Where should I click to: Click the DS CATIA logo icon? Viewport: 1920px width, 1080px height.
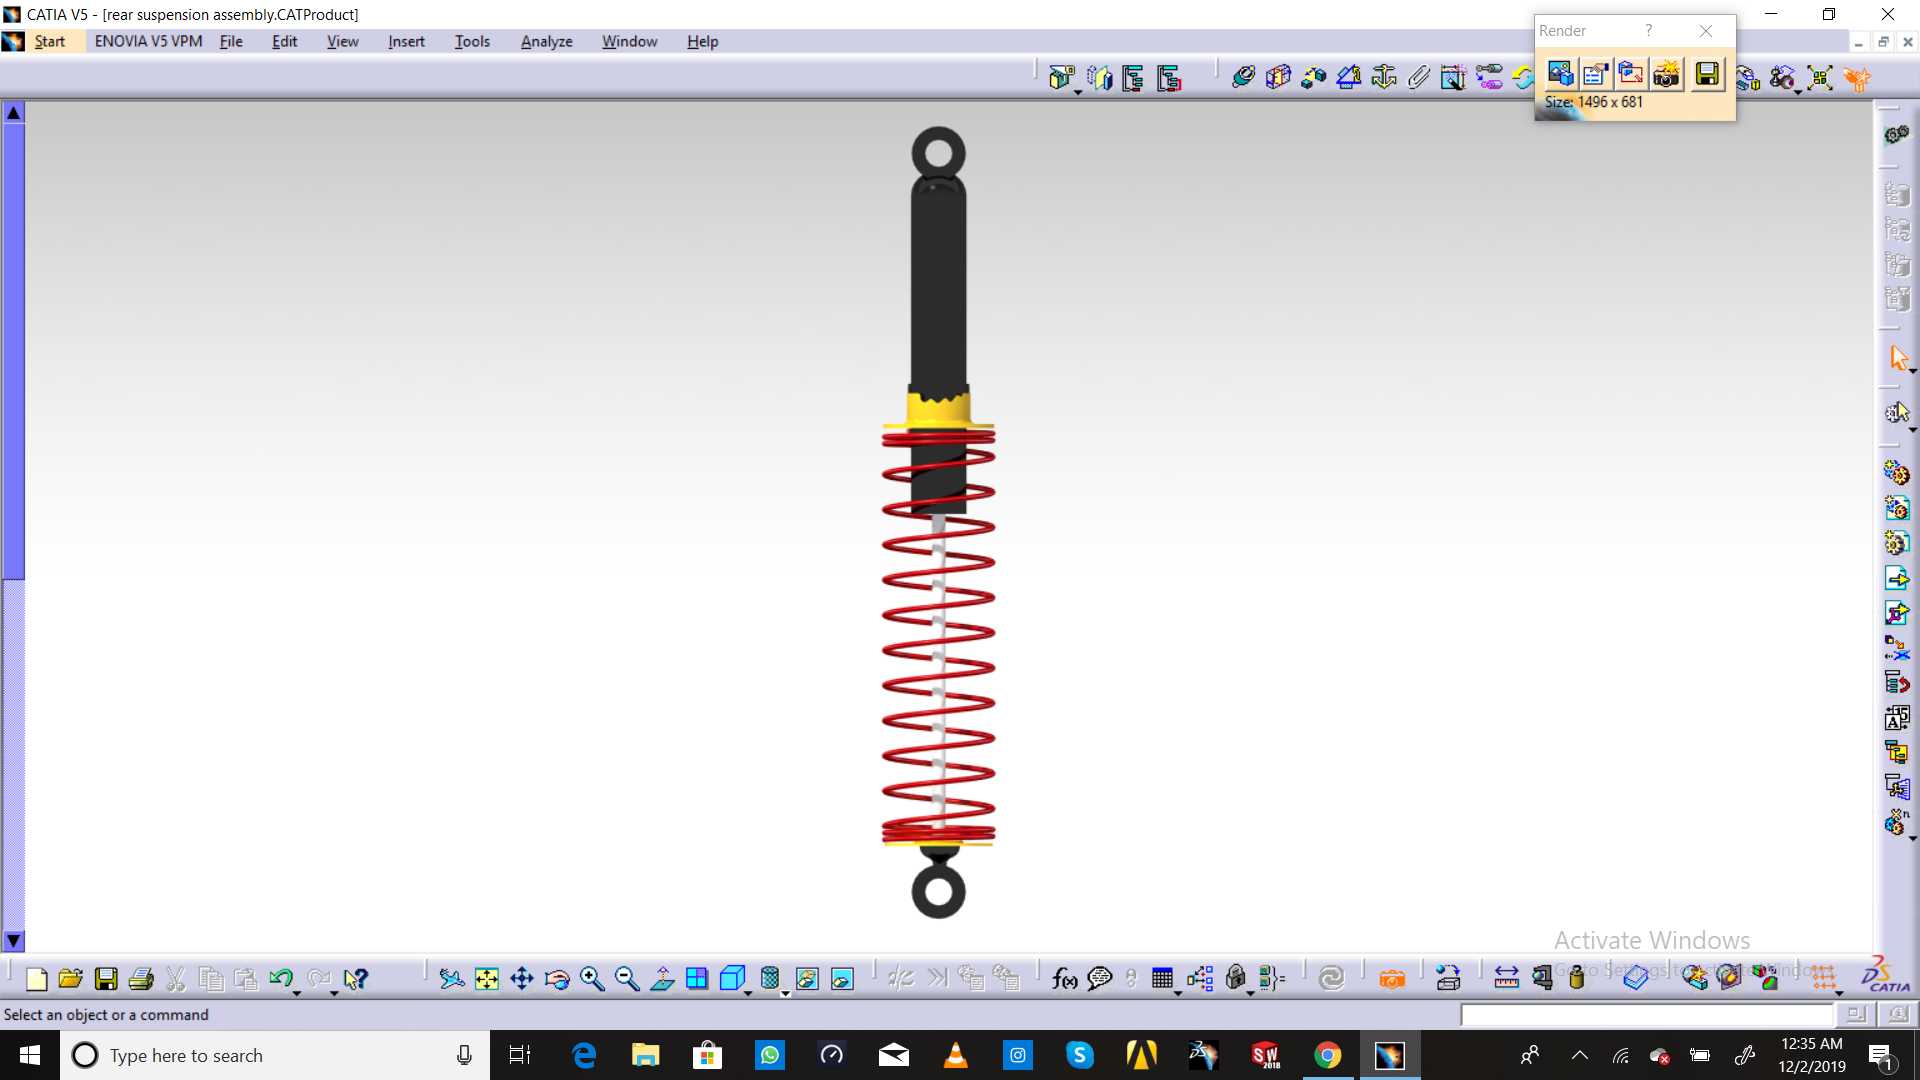[x=1885, y=976]
